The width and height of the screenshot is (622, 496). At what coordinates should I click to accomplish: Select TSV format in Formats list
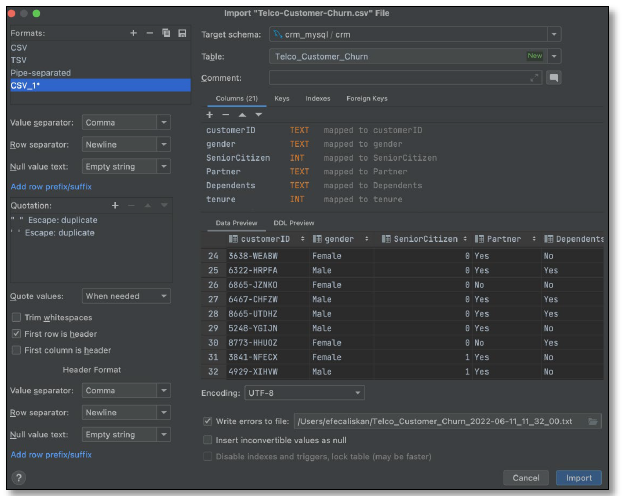100,60
